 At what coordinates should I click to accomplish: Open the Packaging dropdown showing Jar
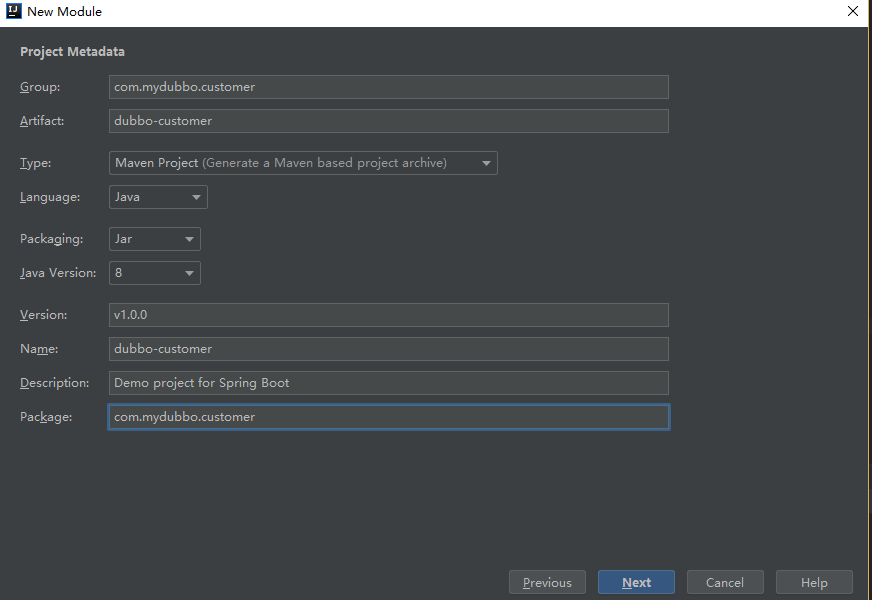tap(155, 239)
